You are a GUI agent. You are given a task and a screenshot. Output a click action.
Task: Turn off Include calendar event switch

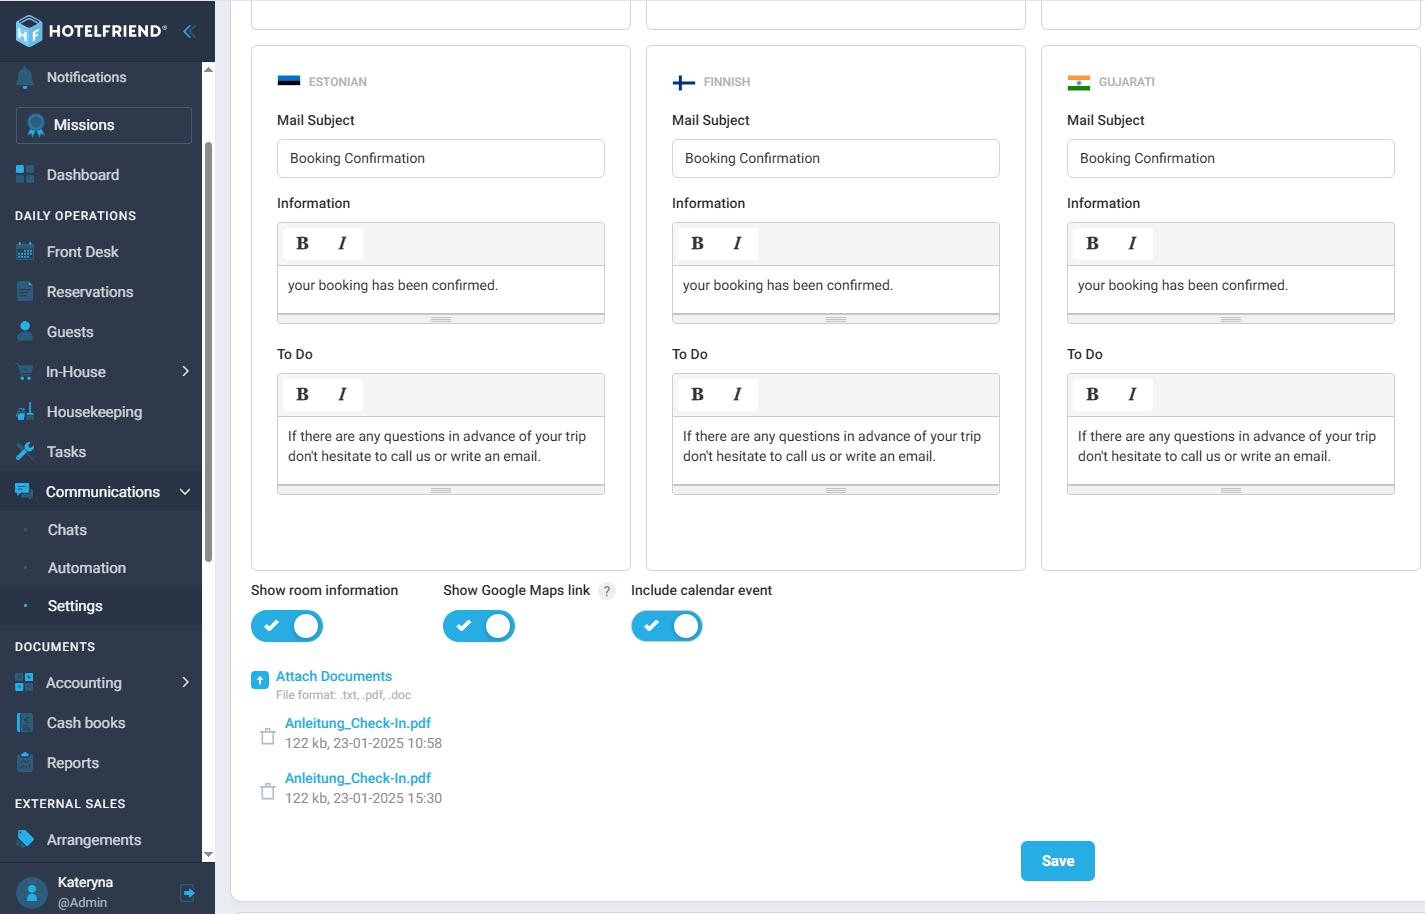pos(667,626)
